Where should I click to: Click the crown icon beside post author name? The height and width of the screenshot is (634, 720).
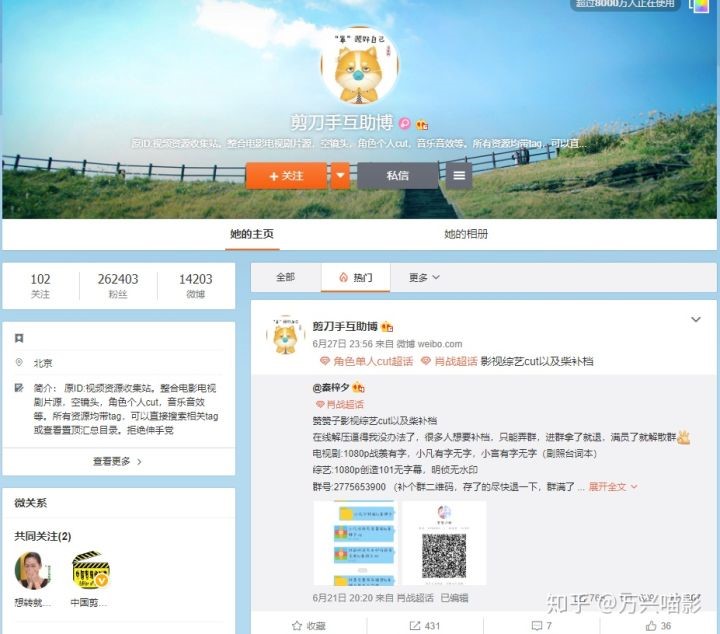pyautogui.click(x=387, y=327)
